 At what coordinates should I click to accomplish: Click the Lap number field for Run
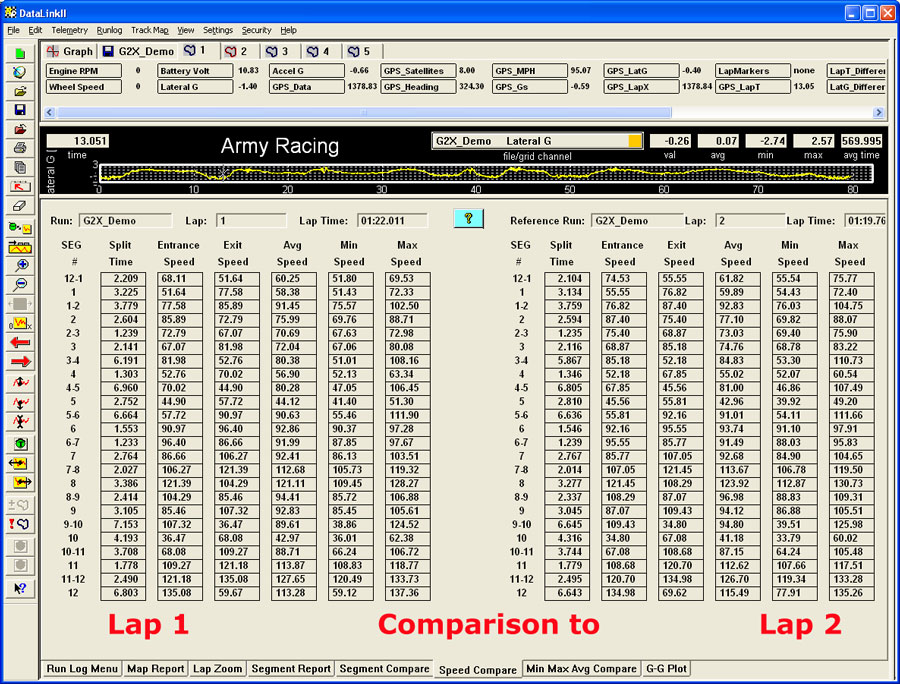click(250, 220)
